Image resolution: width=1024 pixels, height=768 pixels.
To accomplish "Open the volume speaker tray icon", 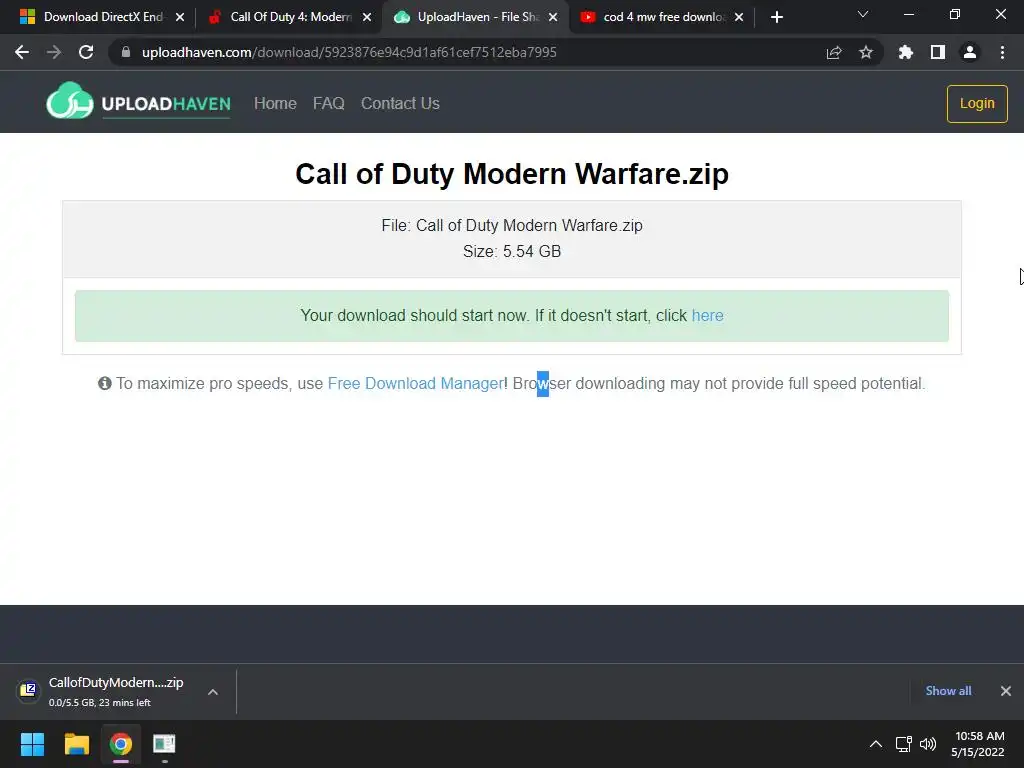I will [927, 744].
